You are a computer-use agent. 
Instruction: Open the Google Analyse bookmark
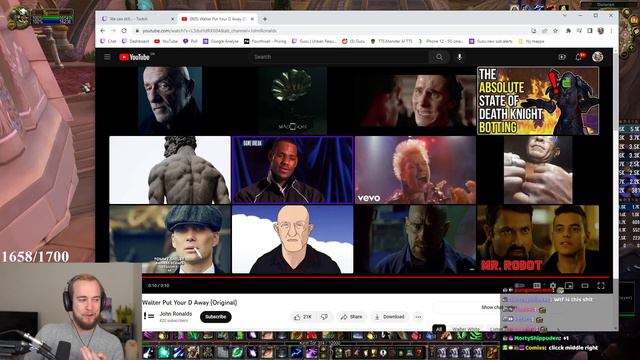click(221, 41)
